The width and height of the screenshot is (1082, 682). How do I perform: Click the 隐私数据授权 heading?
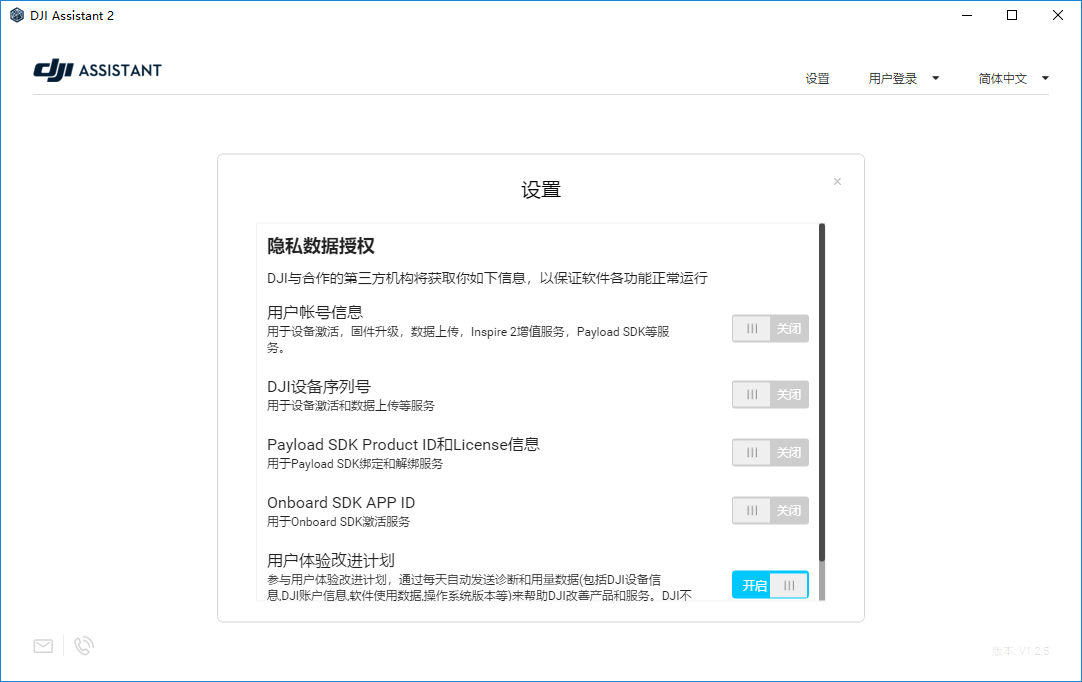321,246
